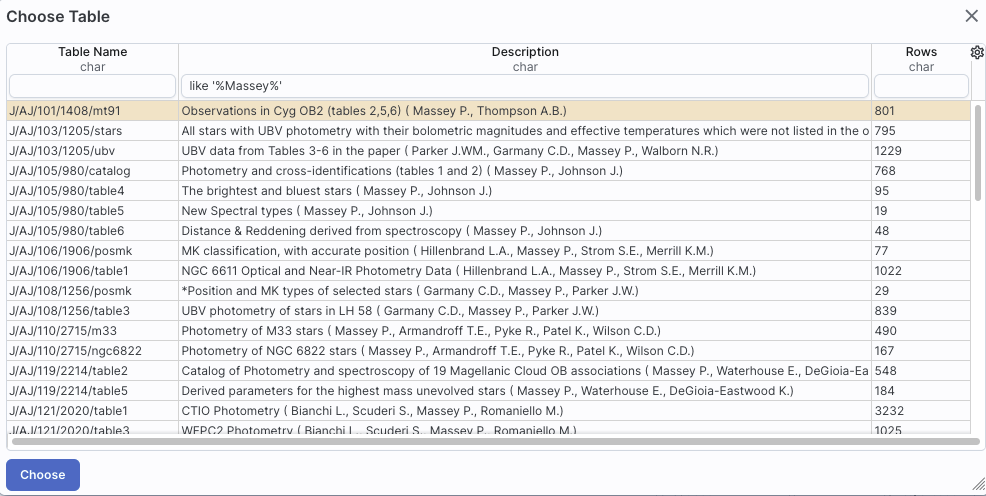This screenshot has width=986, height=496.
Task: Click the Choose button
Action: click(x=43, y=475)
